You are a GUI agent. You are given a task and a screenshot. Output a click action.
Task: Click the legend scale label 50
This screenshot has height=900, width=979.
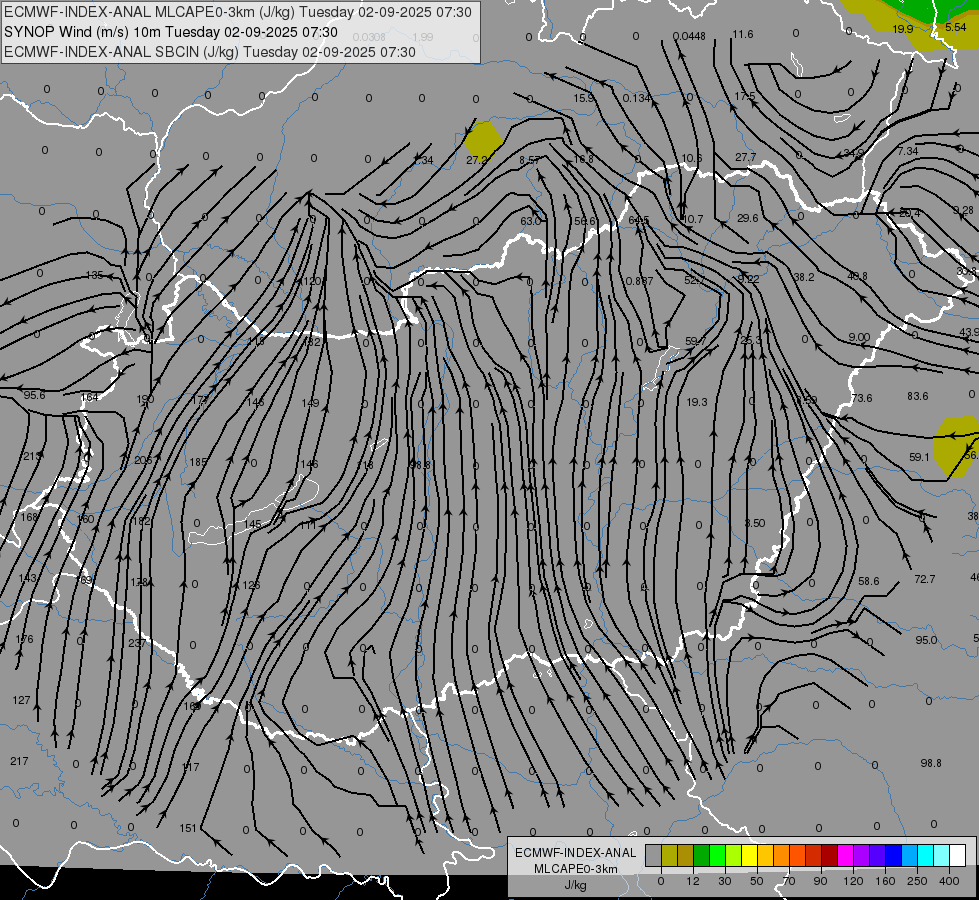(x=757, y=881)
